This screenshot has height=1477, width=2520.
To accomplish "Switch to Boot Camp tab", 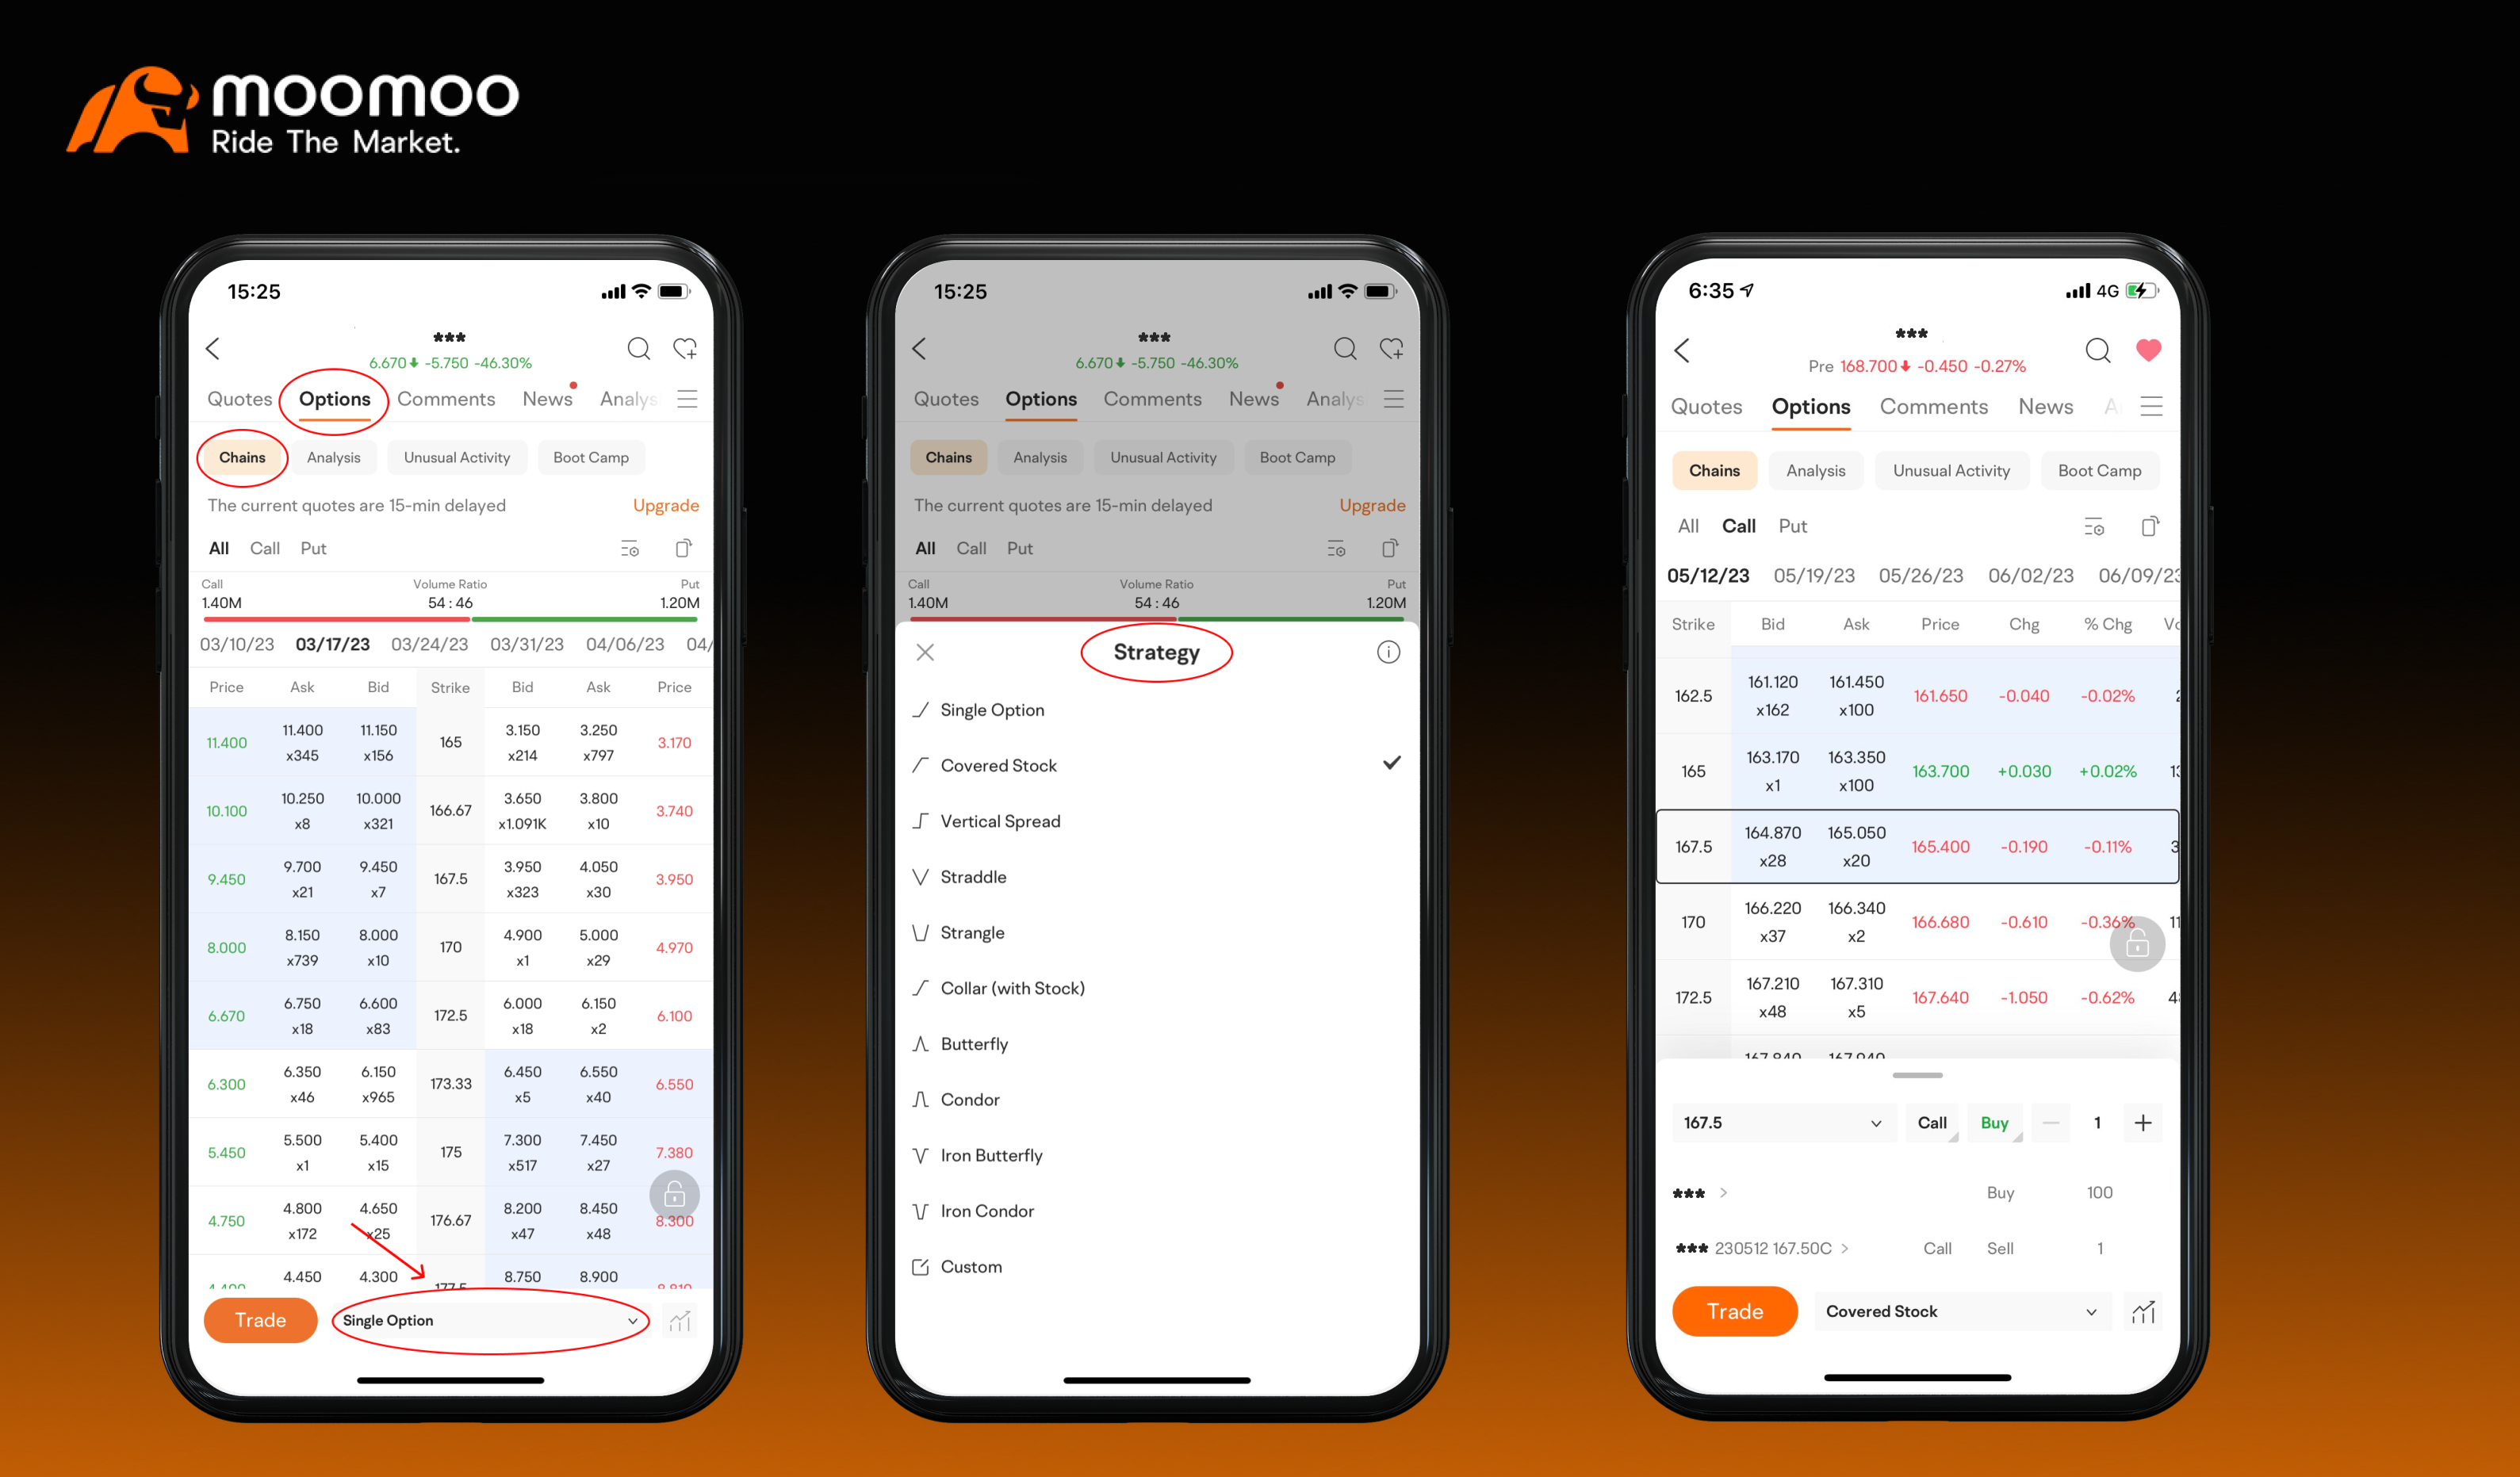I will (x=596, y=459).
